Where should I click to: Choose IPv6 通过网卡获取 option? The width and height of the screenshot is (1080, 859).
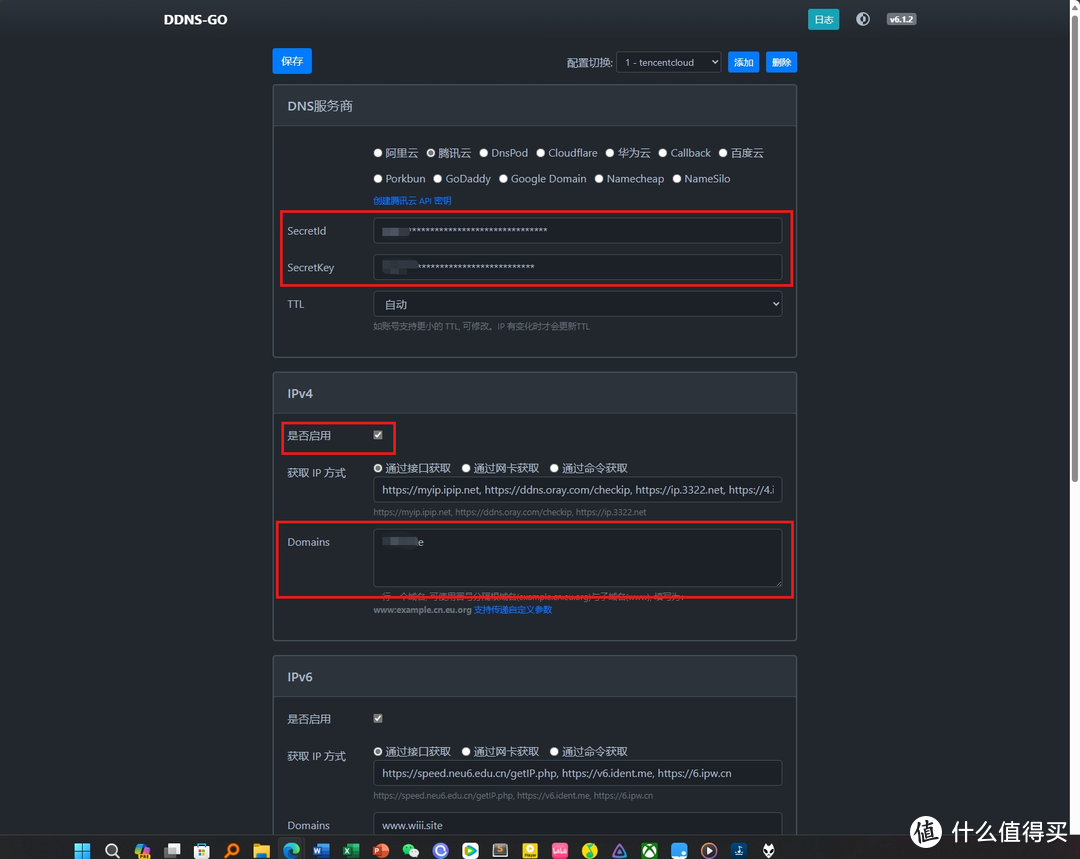466,752
